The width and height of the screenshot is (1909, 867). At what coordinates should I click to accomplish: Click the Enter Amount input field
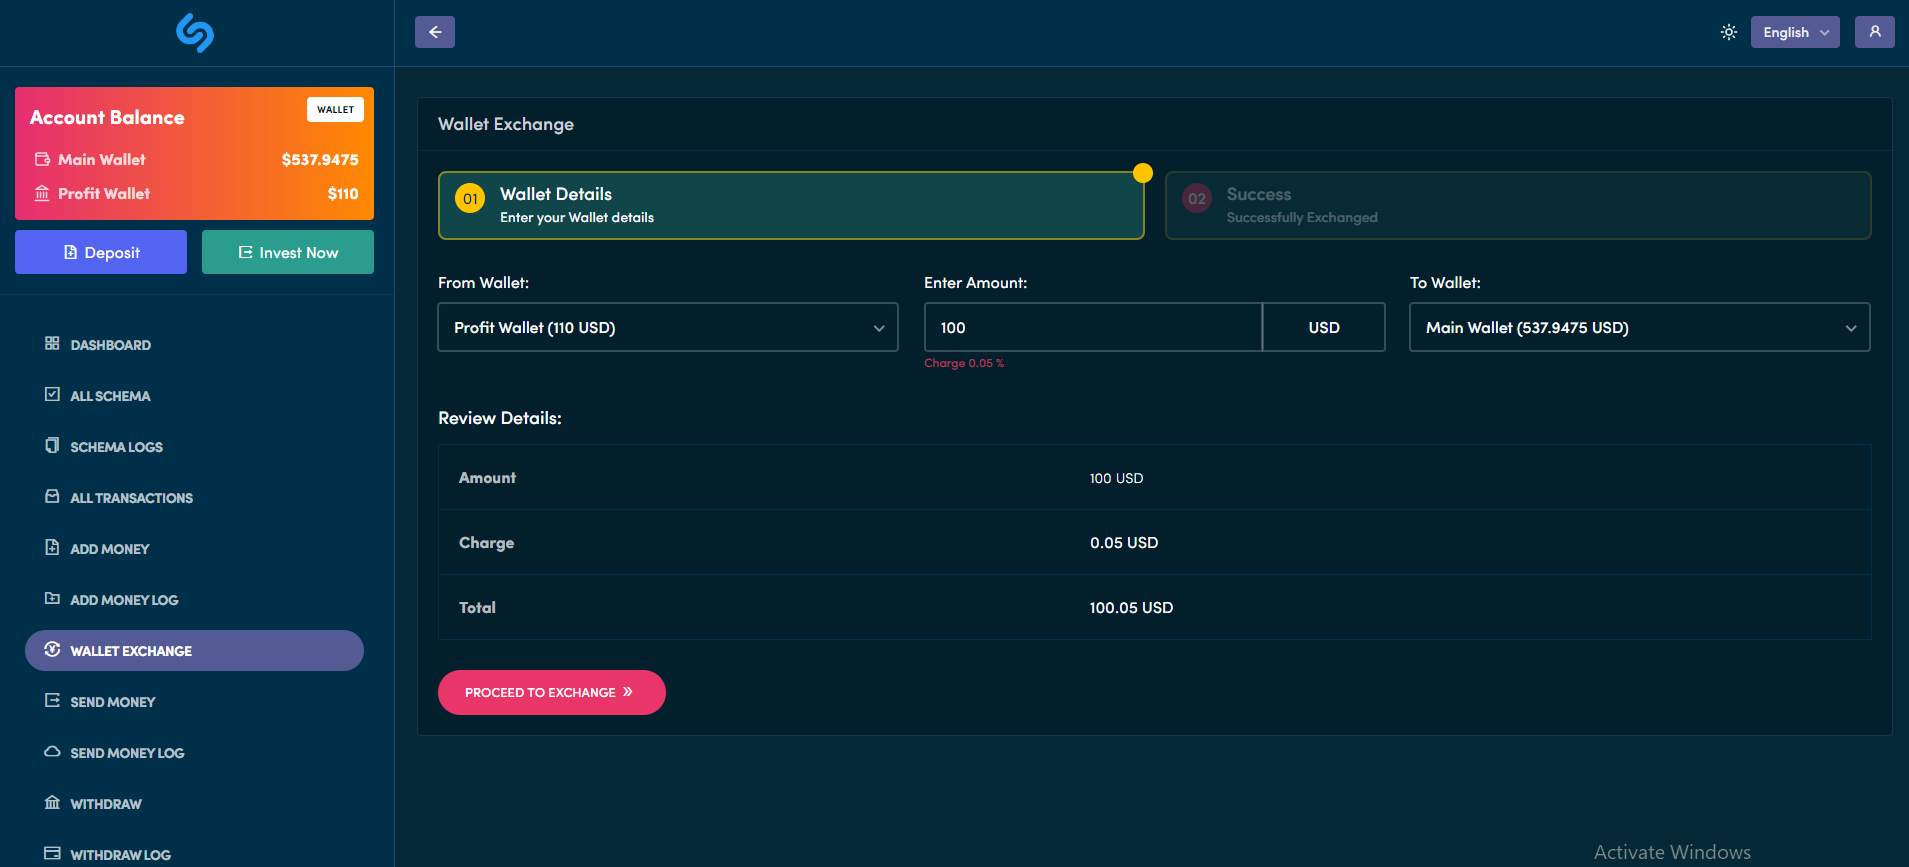(x=1092, y=328)
